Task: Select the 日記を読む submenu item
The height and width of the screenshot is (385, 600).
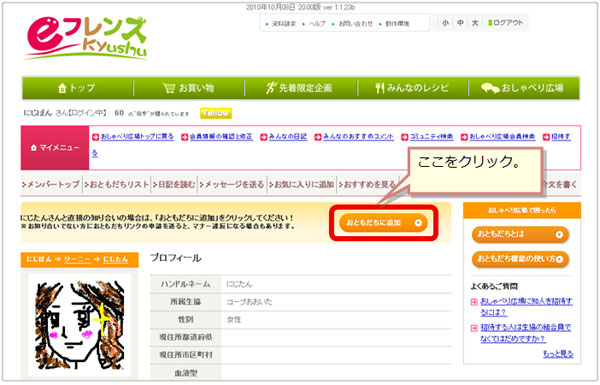Action: pos(174,184)
